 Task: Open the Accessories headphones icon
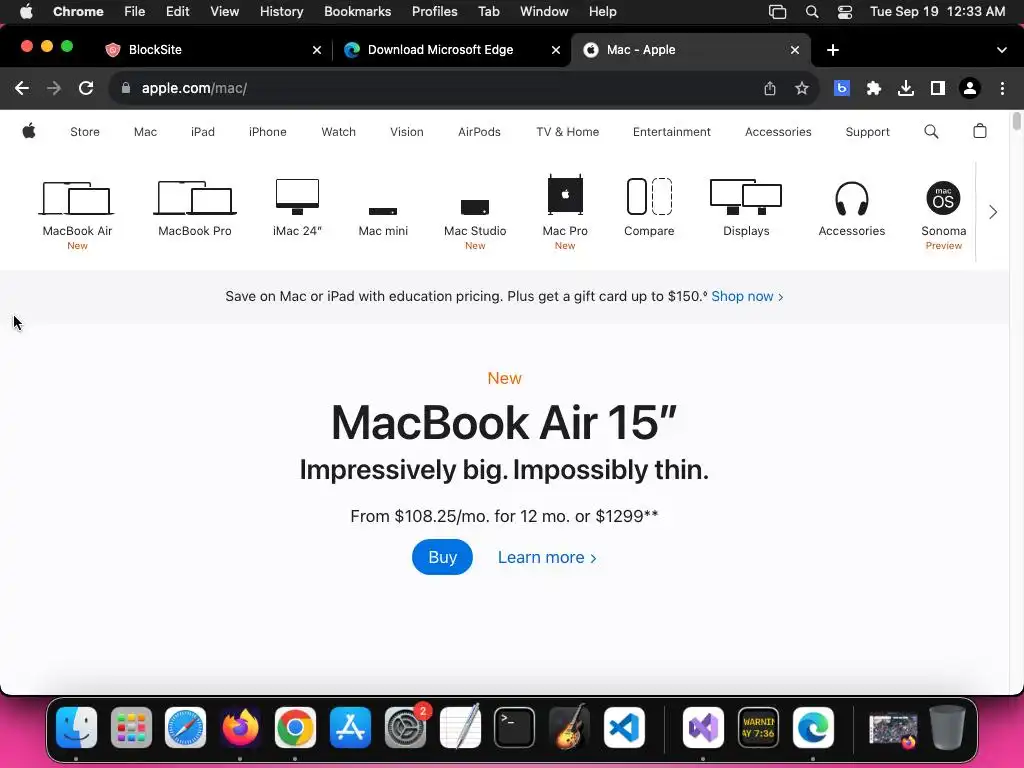coord(852,199)
